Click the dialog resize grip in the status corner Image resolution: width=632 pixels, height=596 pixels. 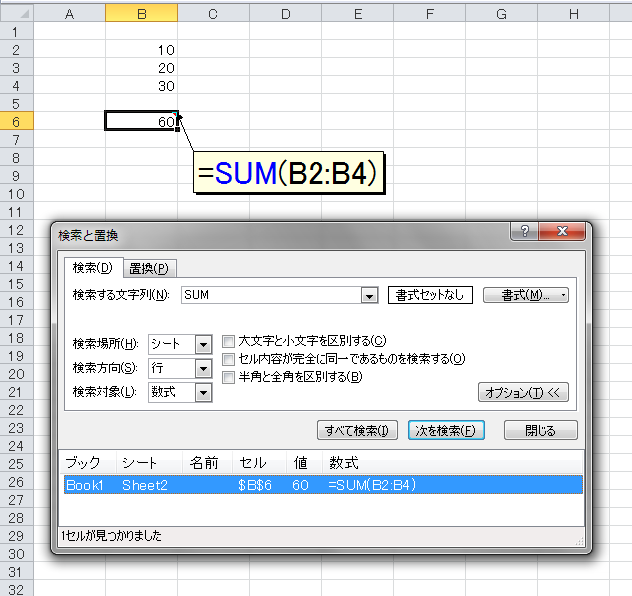tap(579, 541)
